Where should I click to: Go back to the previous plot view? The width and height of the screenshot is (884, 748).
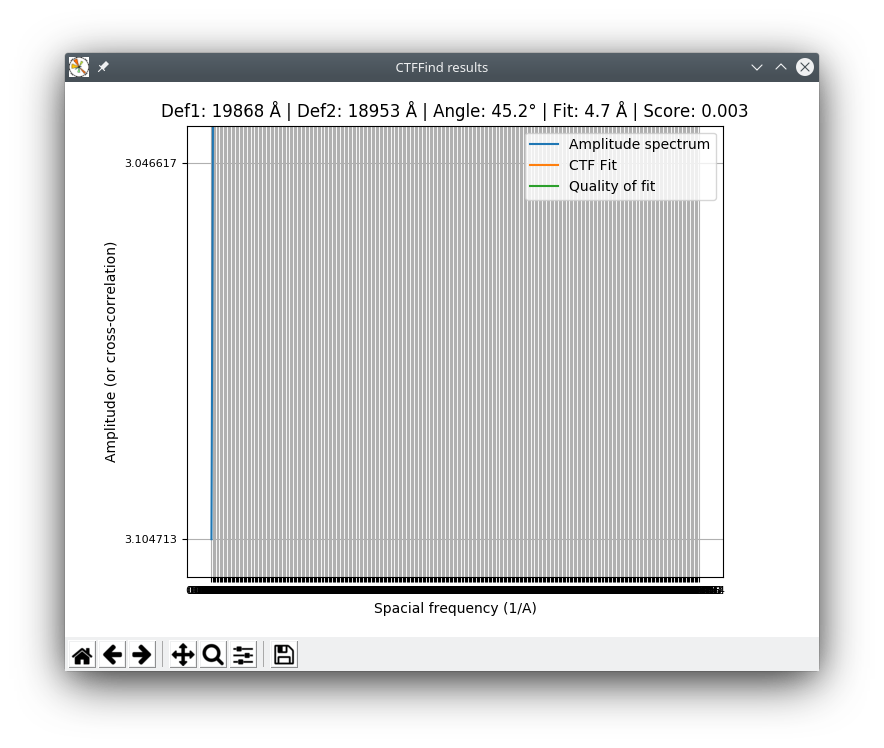112,655
